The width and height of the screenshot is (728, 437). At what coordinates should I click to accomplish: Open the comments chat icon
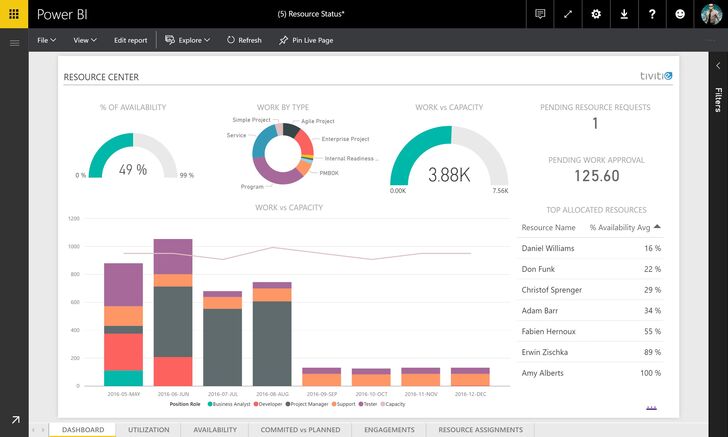point(540,14)
